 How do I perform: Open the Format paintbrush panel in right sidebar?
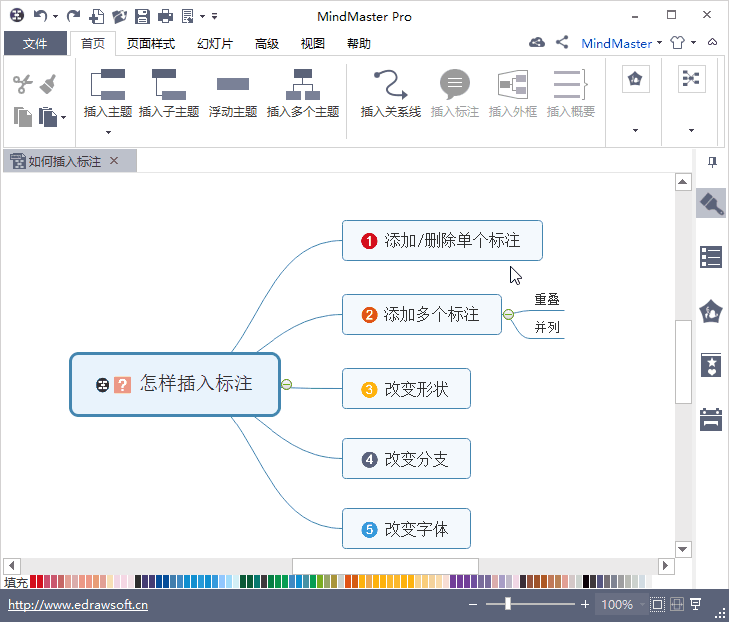point(711,203)
